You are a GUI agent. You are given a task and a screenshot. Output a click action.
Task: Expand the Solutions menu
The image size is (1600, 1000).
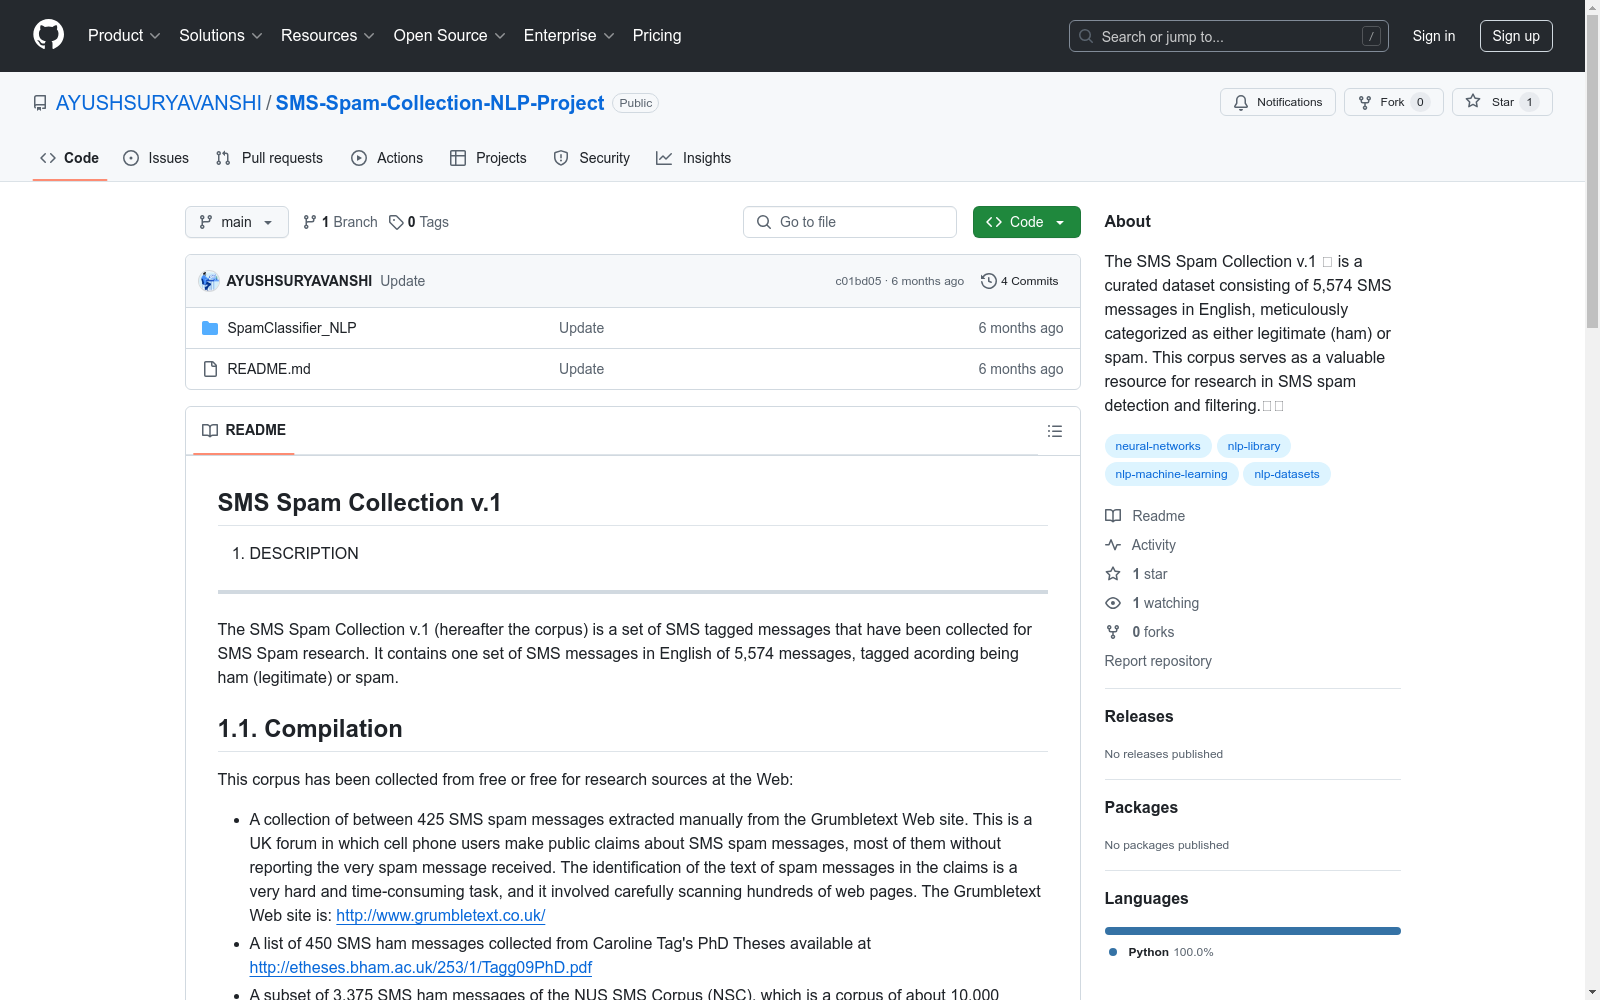pos(221,35)
